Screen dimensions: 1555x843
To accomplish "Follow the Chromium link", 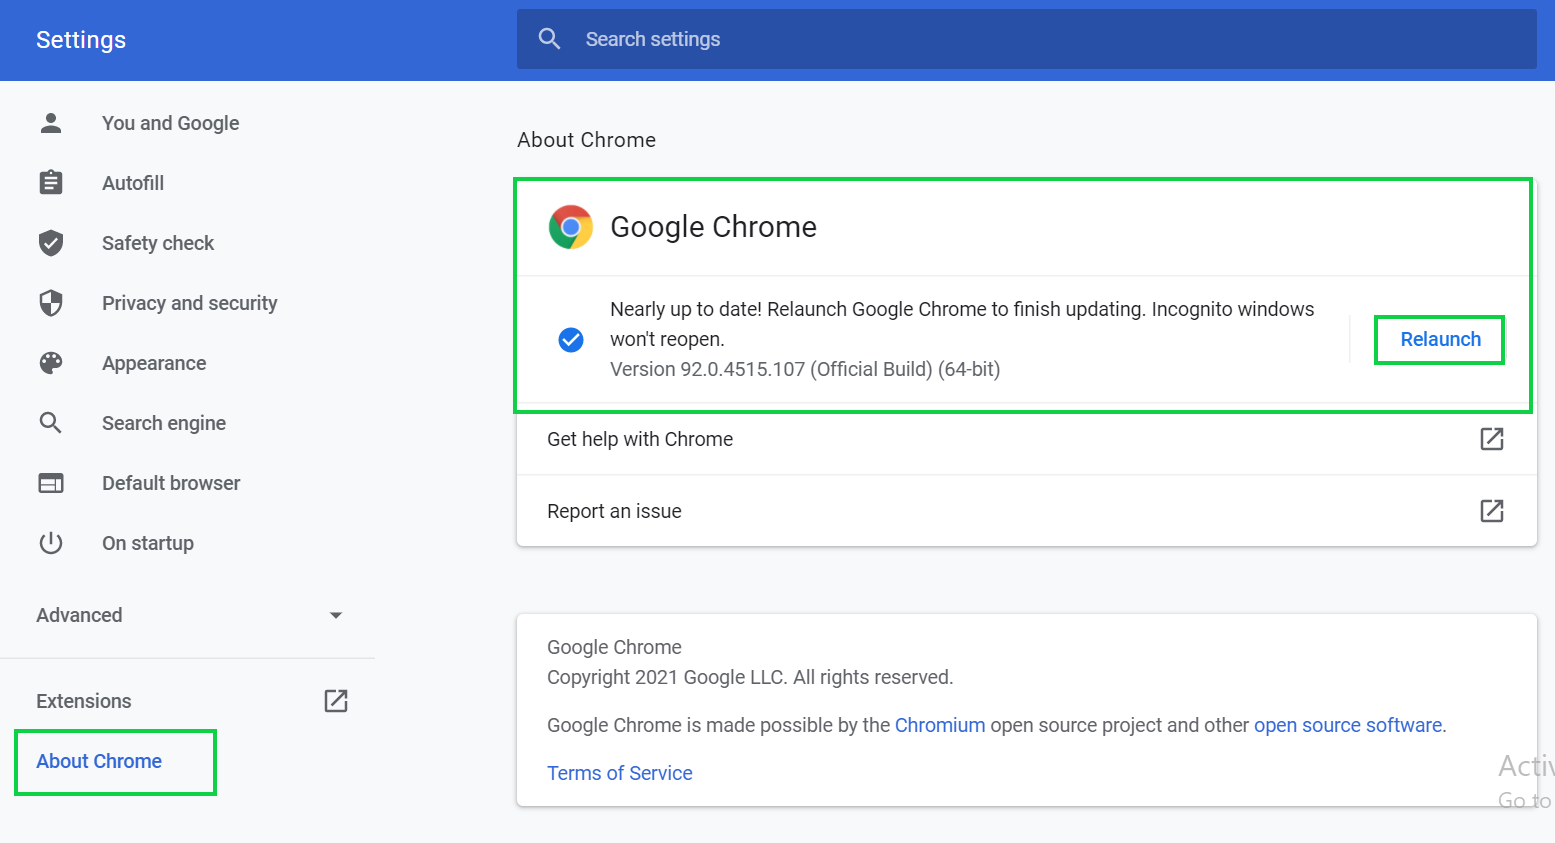I will pos(940,725).
